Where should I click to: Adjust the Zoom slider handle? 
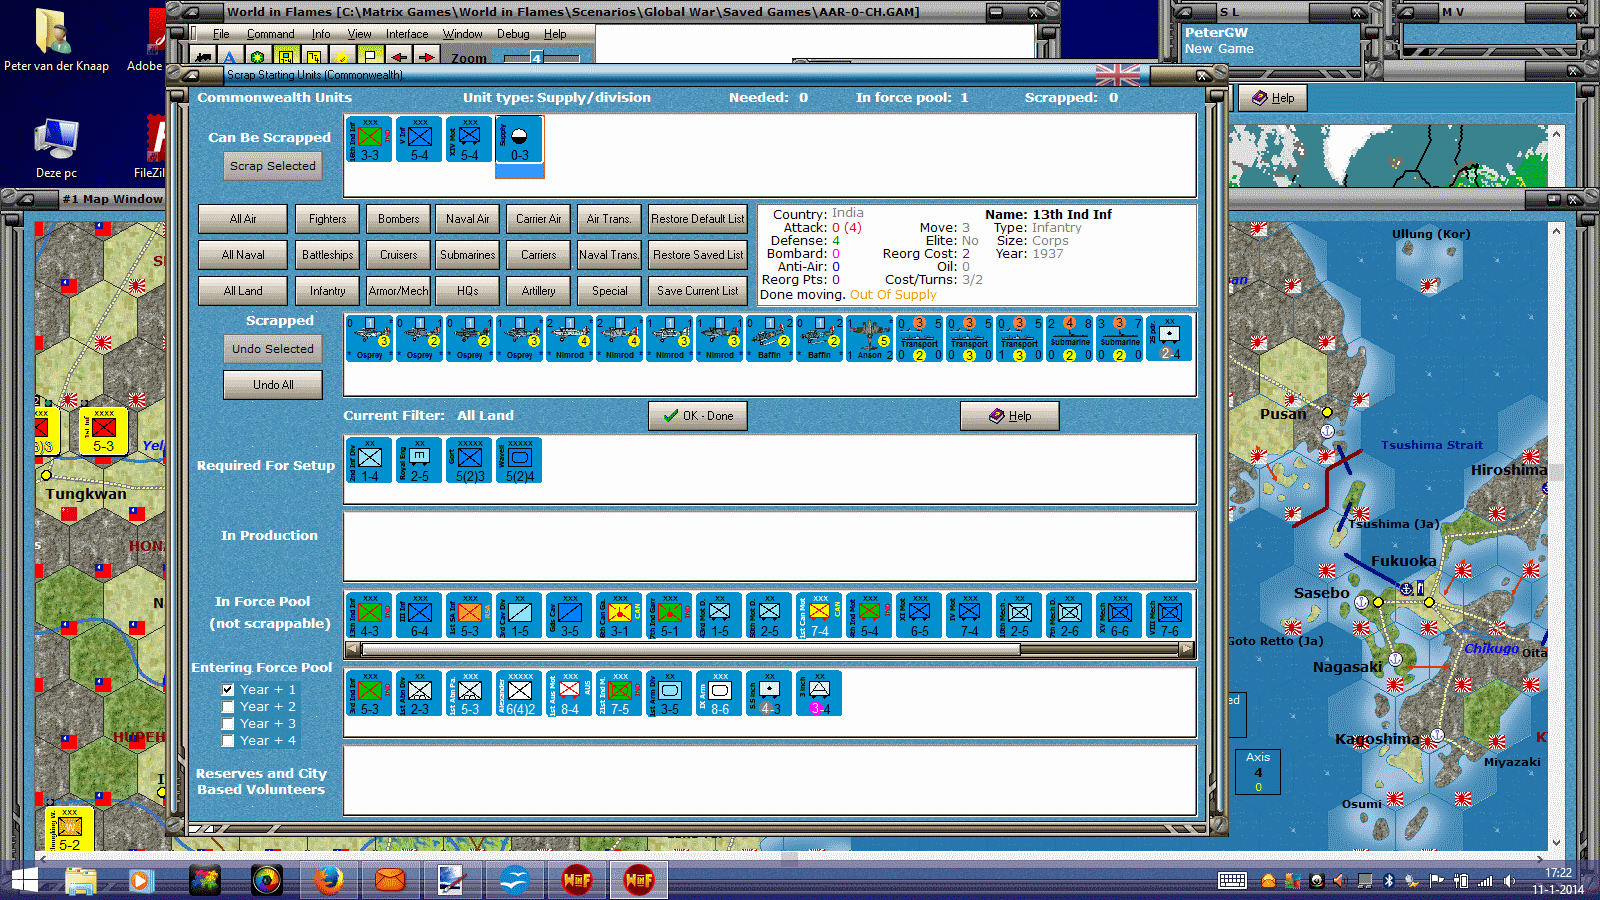tap(536, 58)
